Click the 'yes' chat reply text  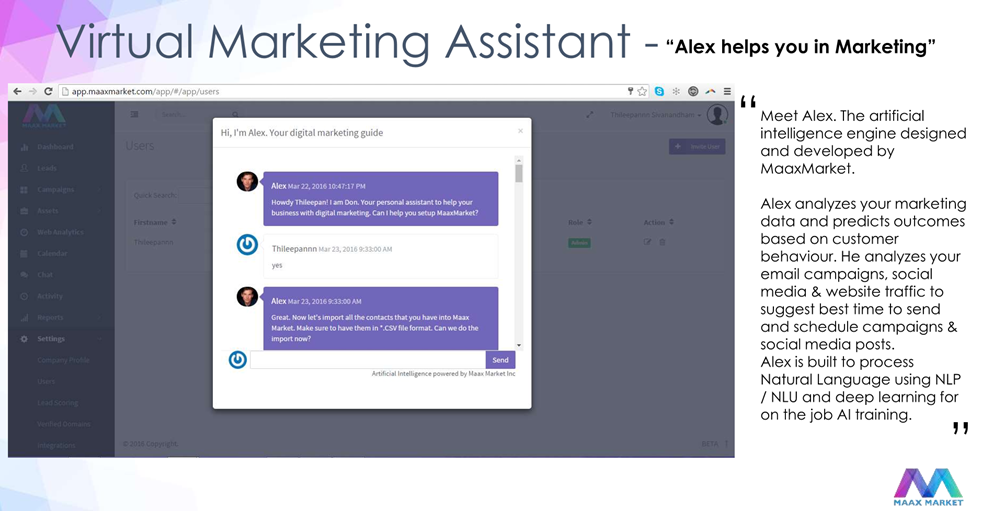(277, 266)
